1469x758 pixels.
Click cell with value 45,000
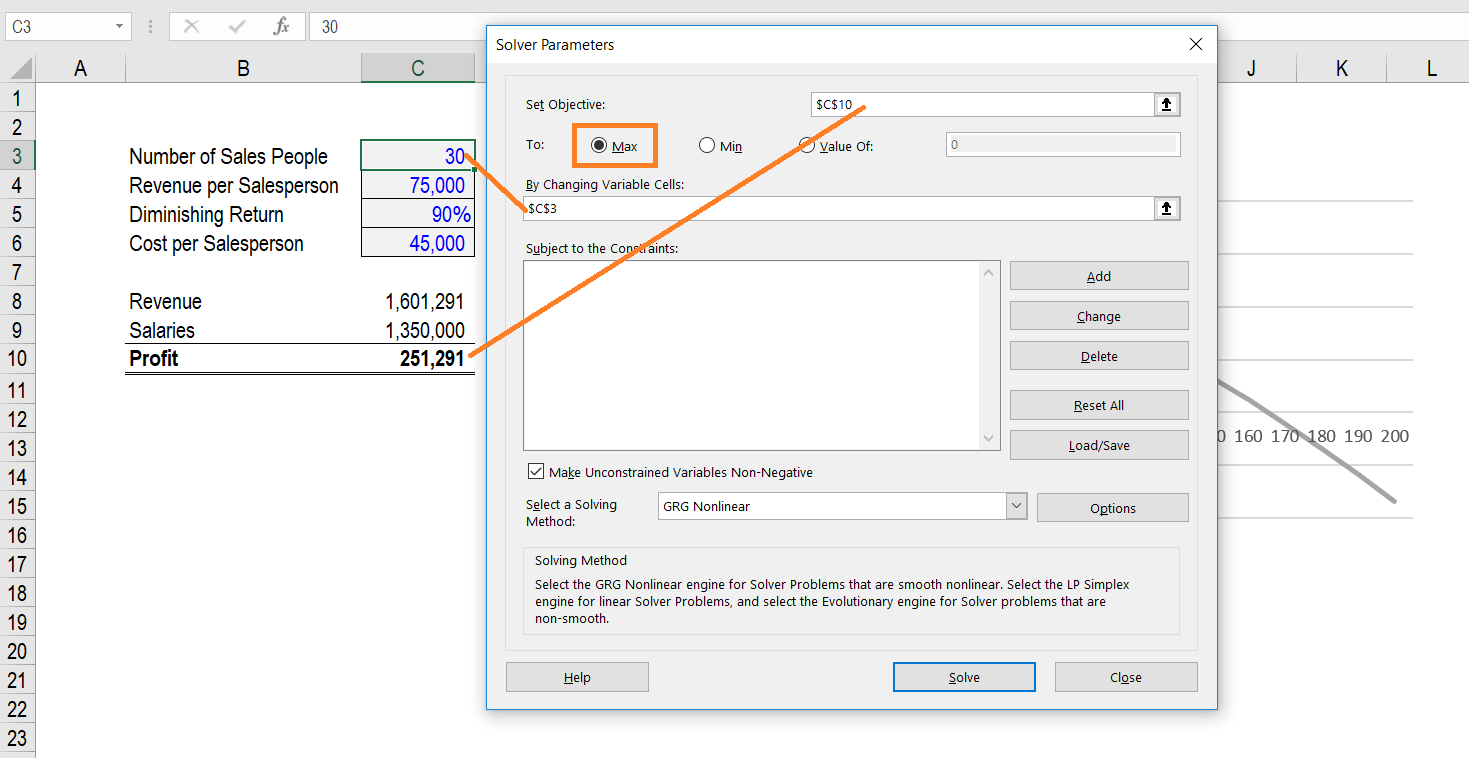417,243
